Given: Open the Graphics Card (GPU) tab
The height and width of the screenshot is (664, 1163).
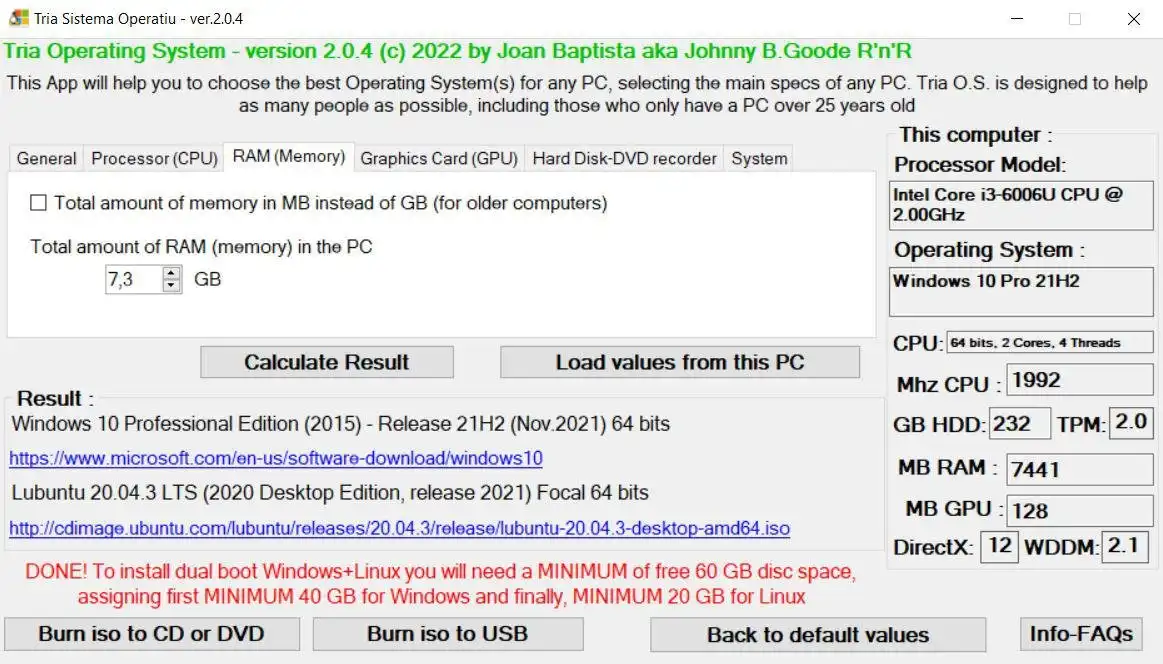Looking at the screenshot, I should pos(439,159).
